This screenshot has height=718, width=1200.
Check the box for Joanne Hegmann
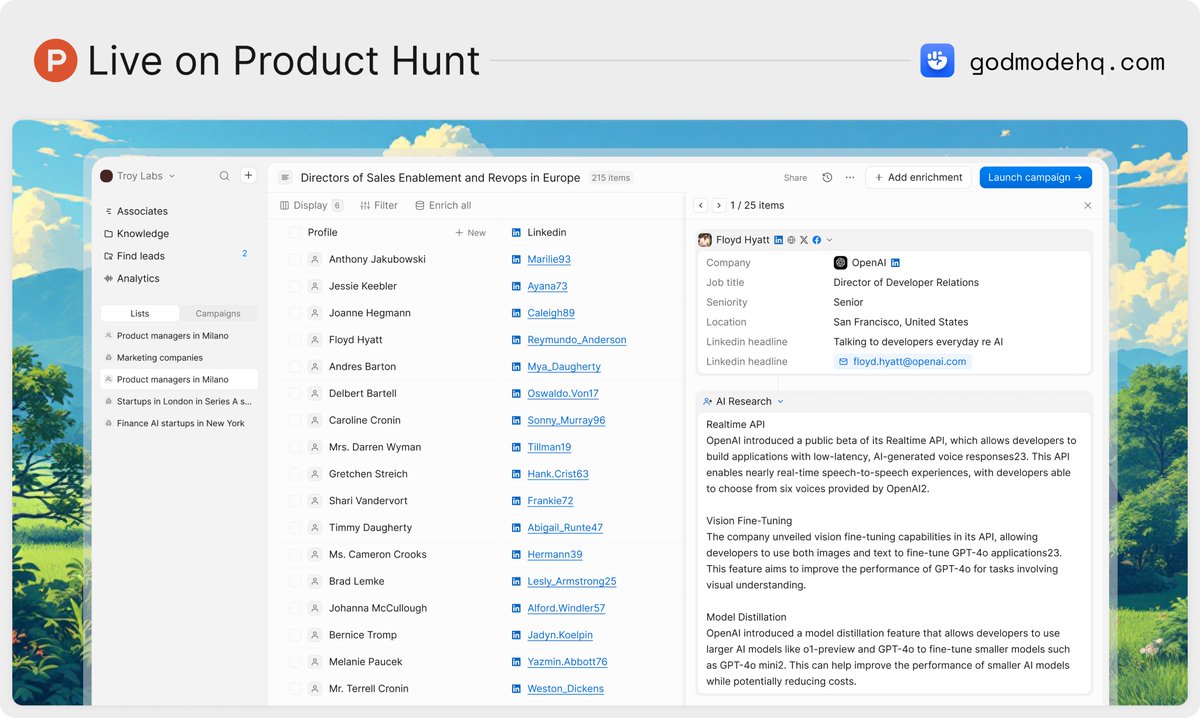click(295, 313)
